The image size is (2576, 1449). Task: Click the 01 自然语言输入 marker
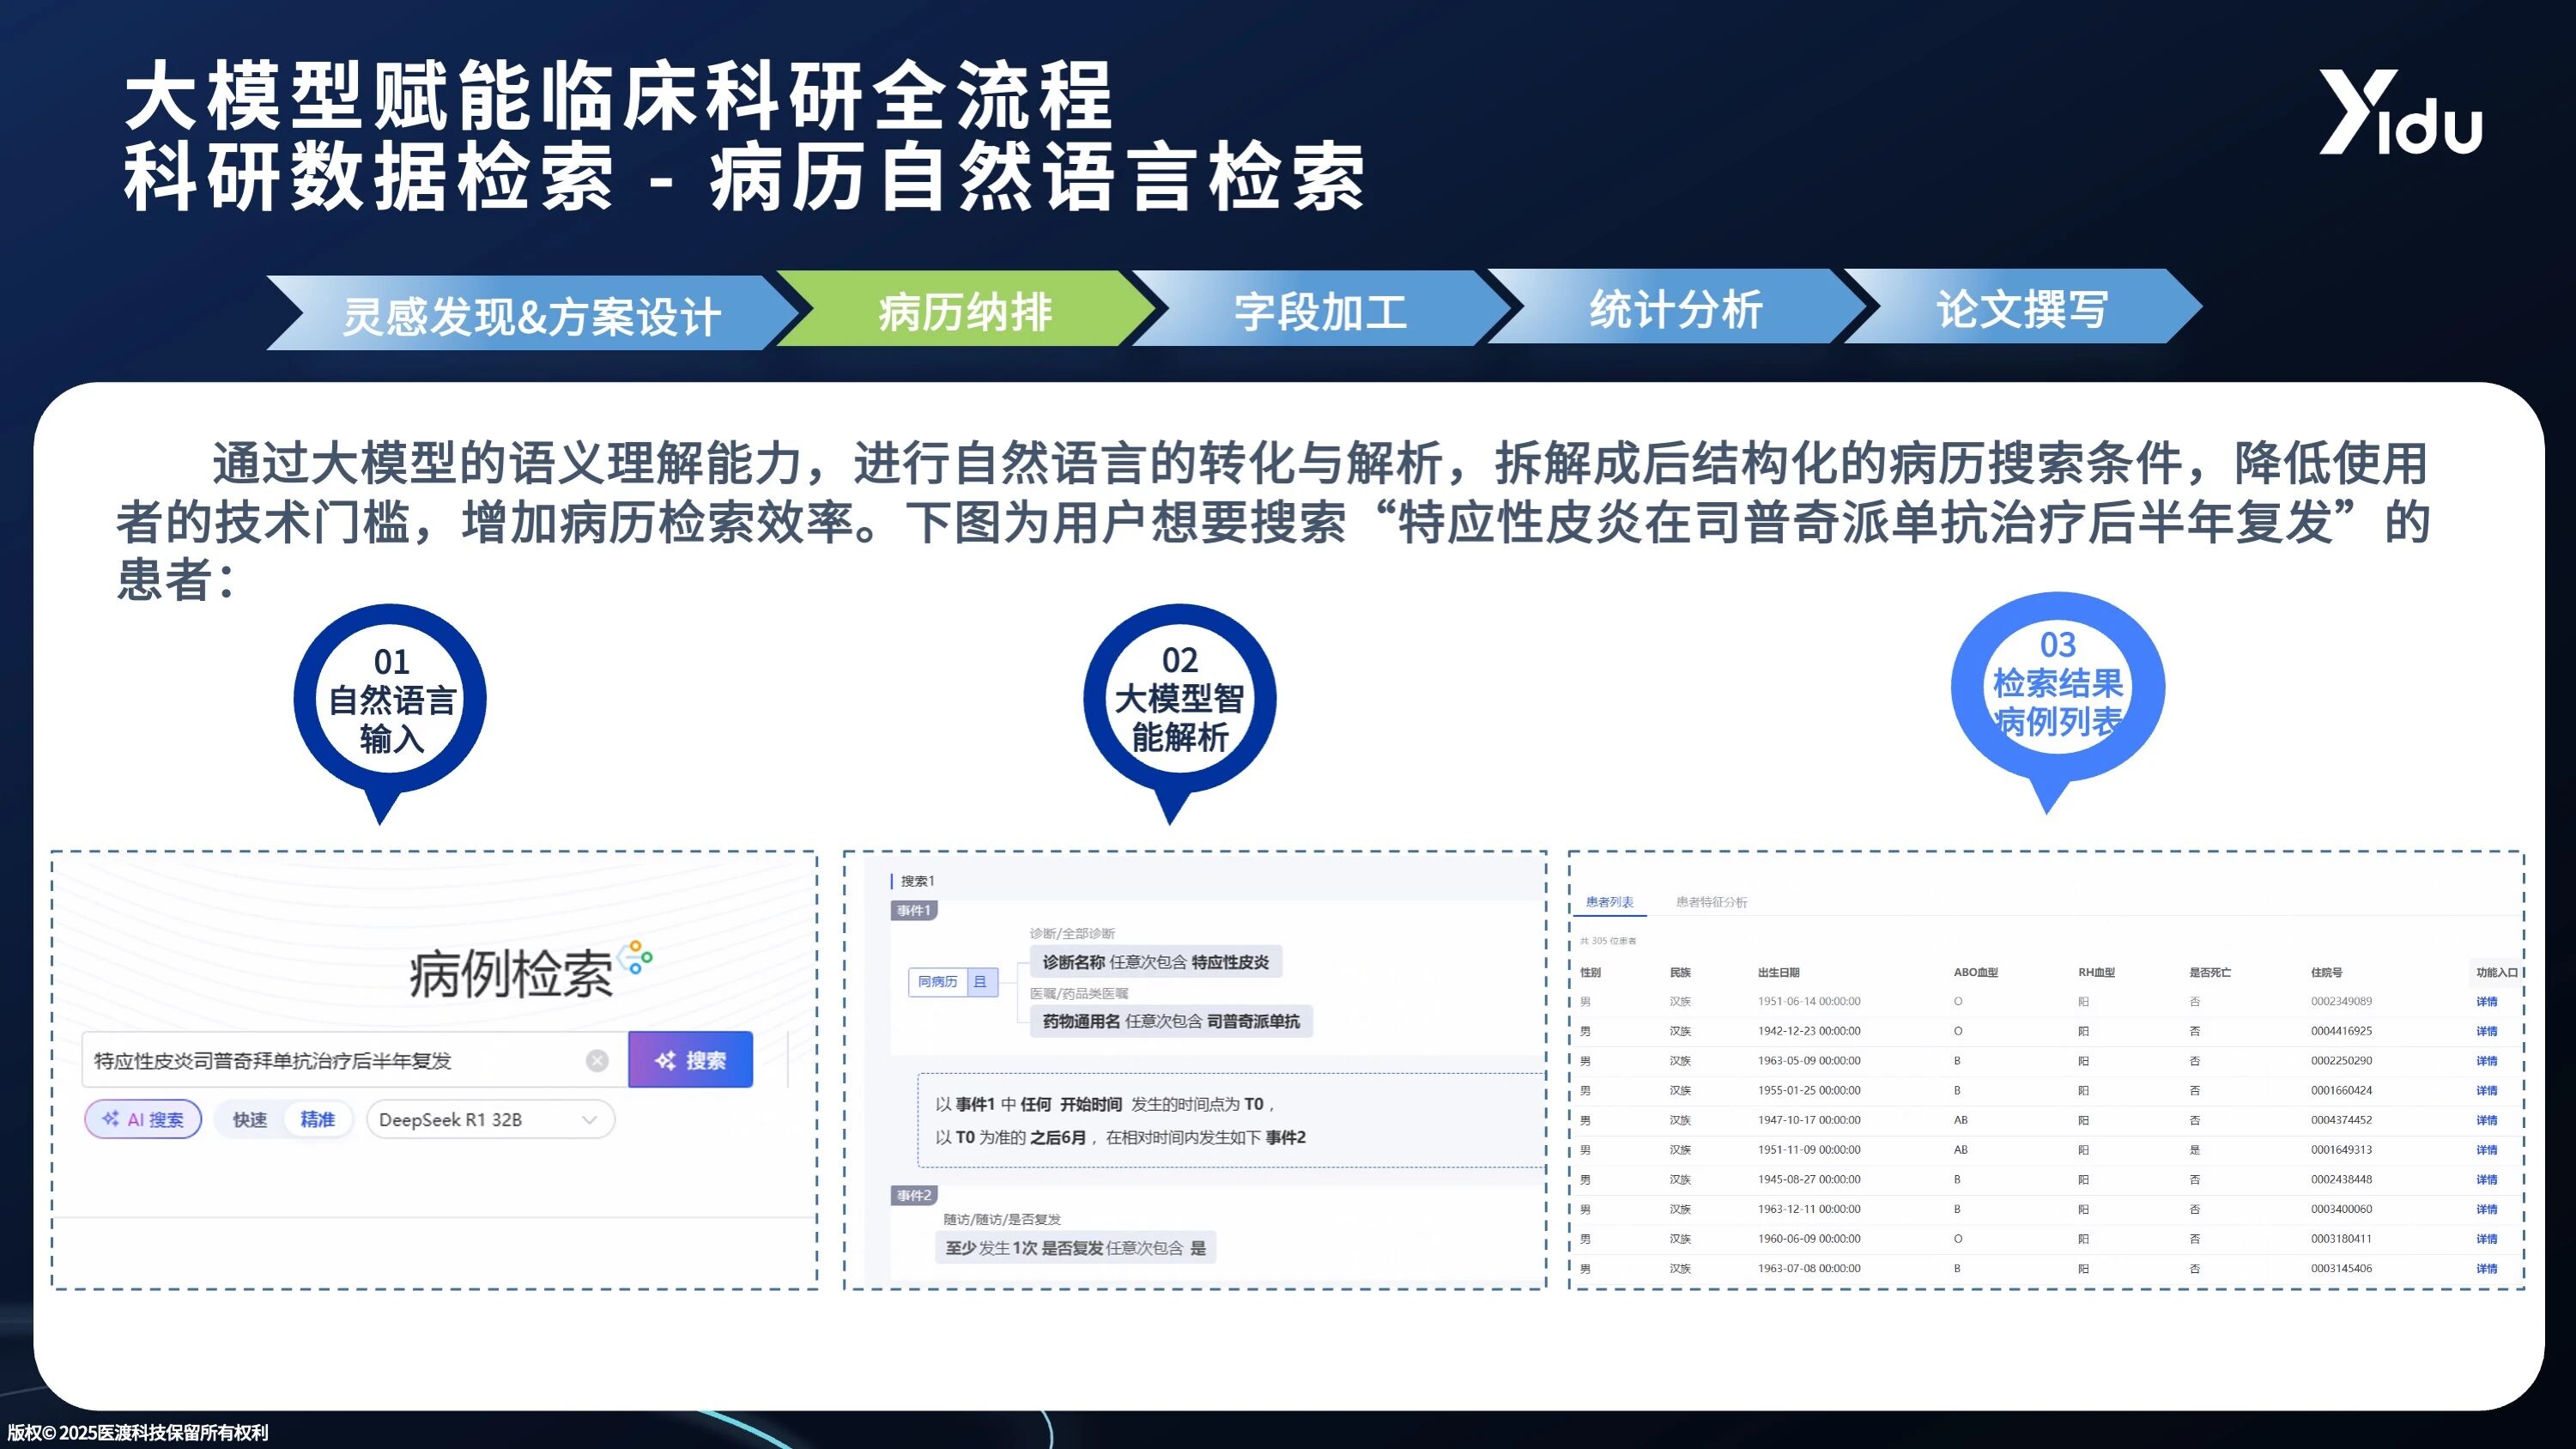click(x=390, y=700)
